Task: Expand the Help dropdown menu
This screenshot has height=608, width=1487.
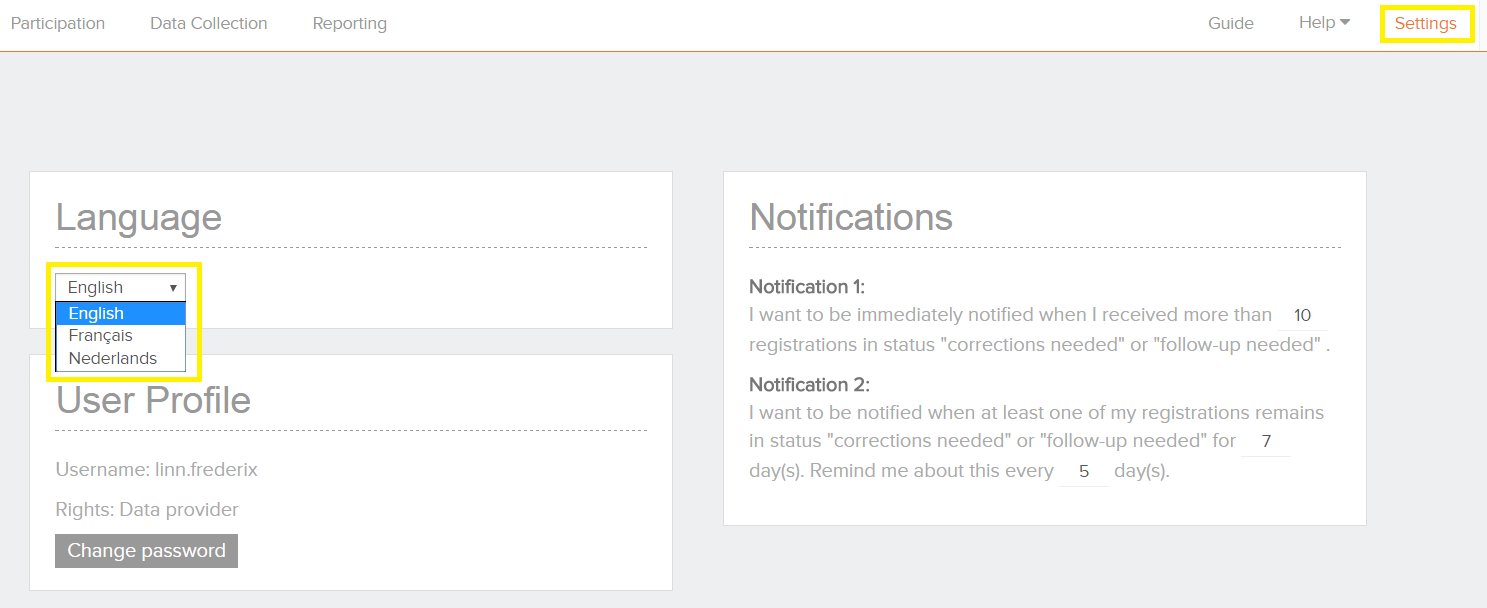Action: [x=1323, y=23]
